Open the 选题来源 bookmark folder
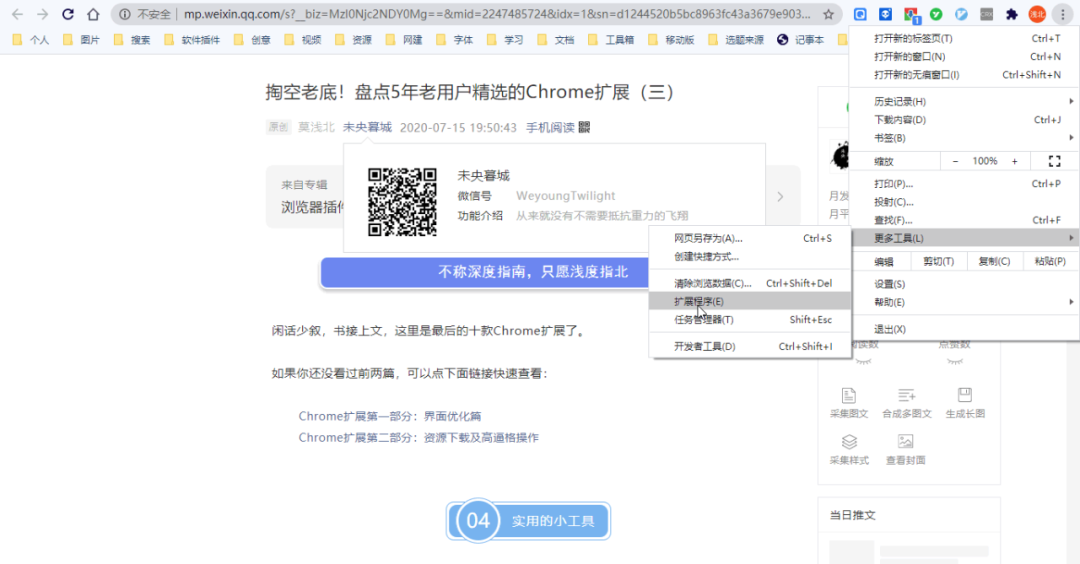The width and height of the screenshot is (1080, 564). tap(736, 40)
